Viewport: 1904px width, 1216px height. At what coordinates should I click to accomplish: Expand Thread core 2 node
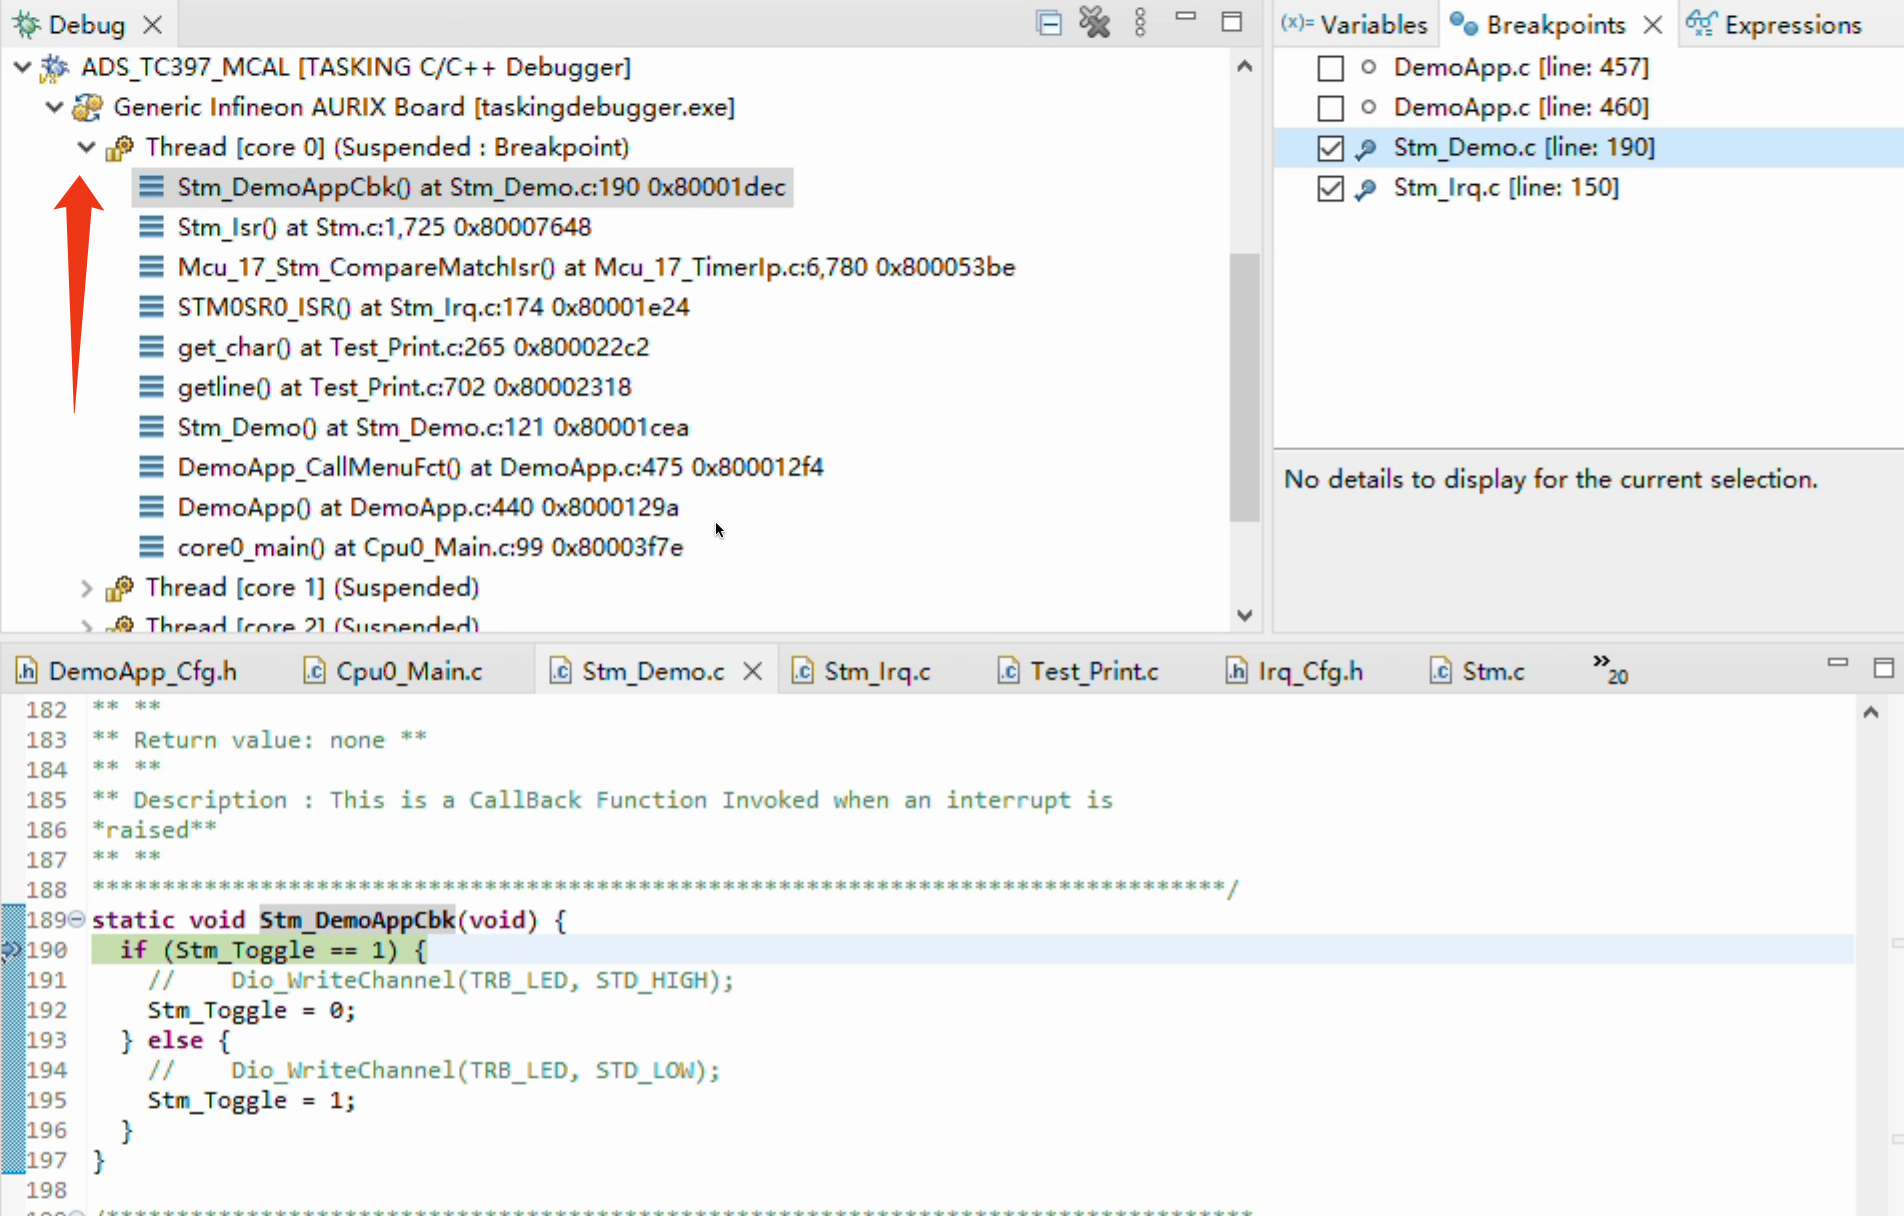87,626
